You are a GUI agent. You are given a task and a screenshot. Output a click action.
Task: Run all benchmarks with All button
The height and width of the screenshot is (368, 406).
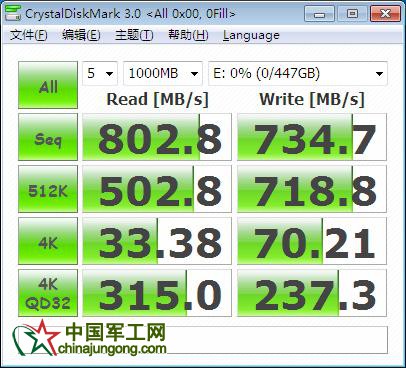coord(48,85)
